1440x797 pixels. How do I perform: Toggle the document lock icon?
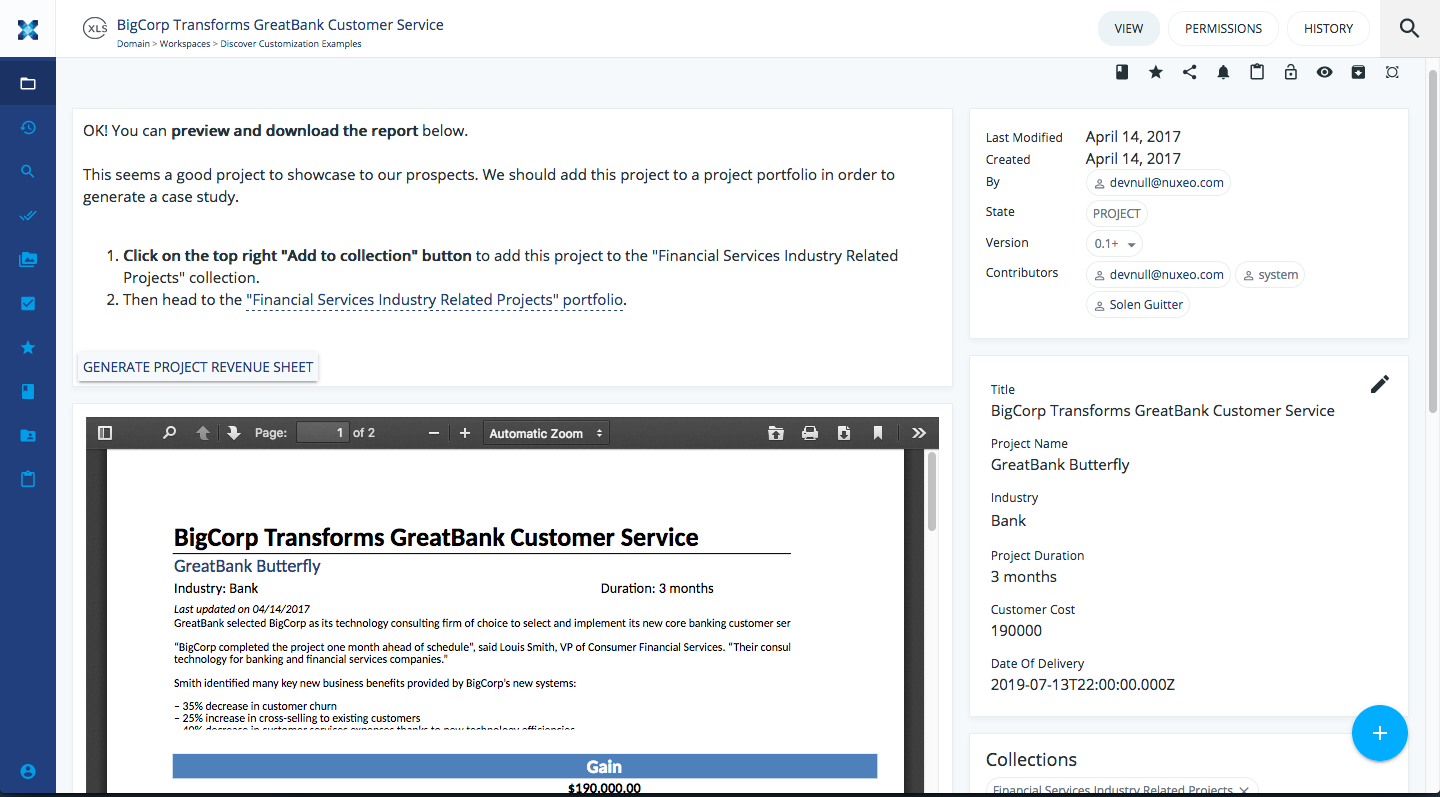pyautogui.click(x=1291, y=72)
